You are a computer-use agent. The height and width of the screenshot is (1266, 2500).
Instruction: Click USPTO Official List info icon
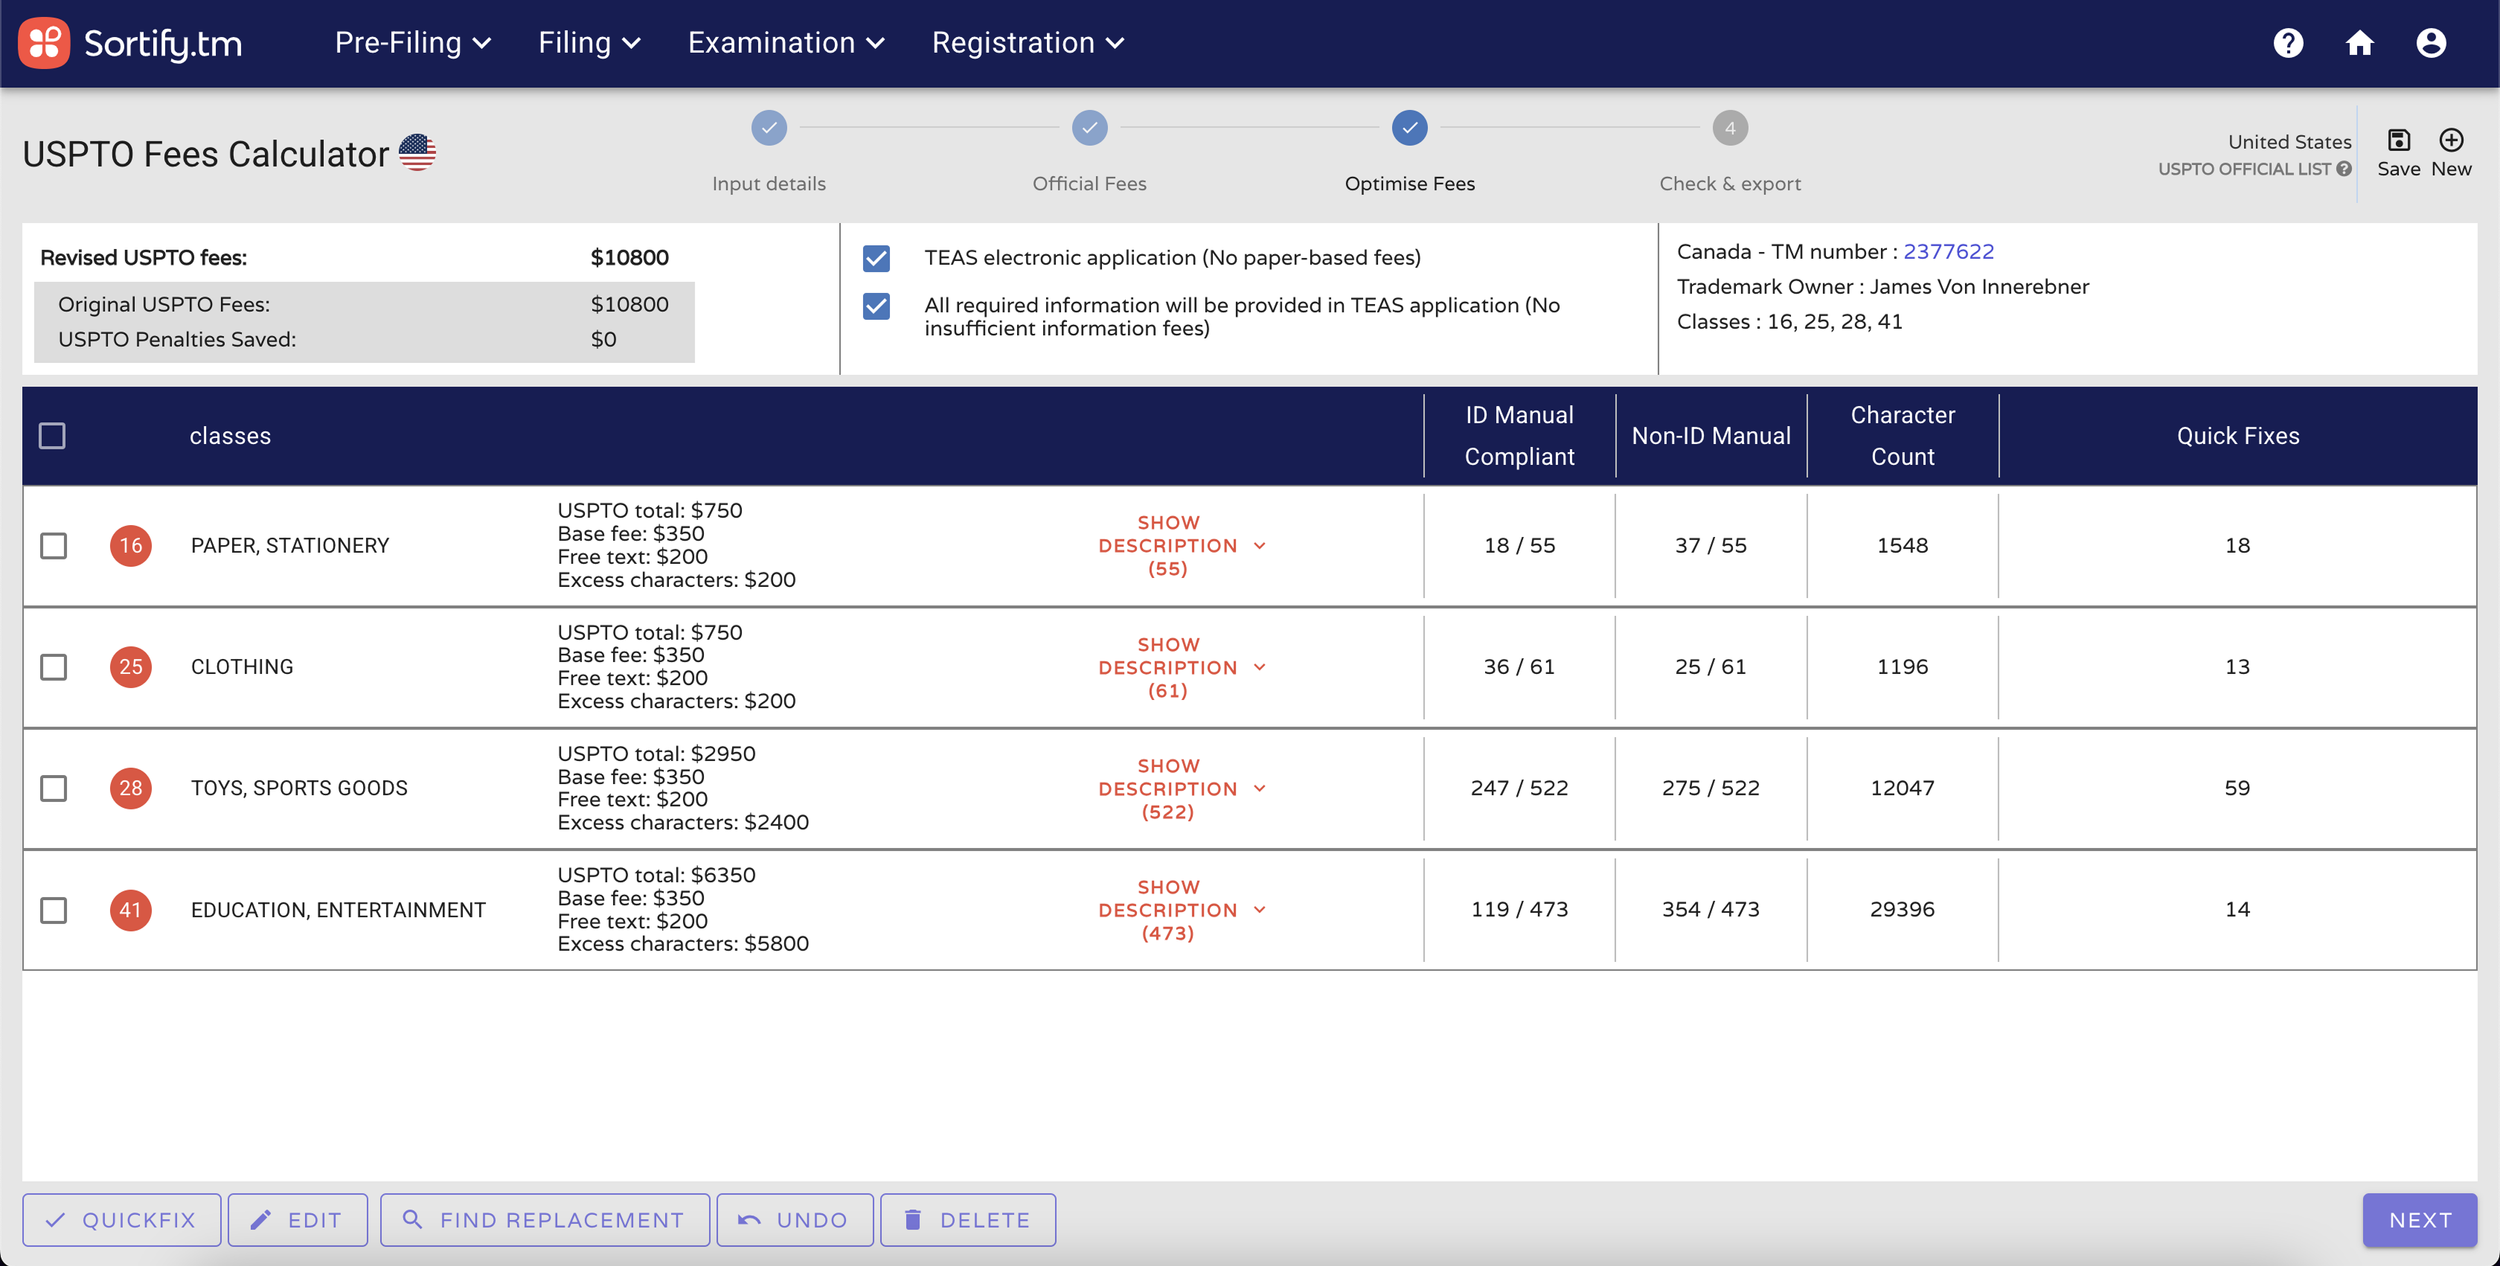pos(2344,169)
